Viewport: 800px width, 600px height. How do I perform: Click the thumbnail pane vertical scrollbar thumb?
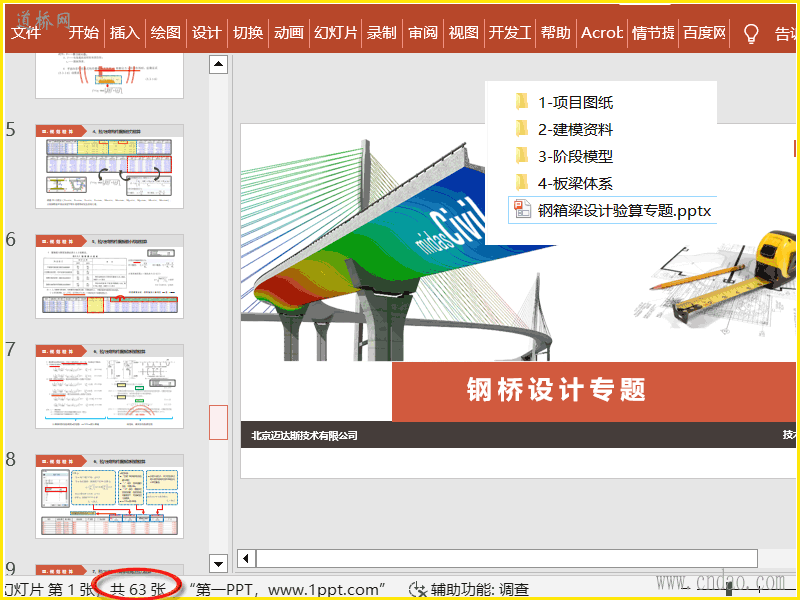[218, 422]
